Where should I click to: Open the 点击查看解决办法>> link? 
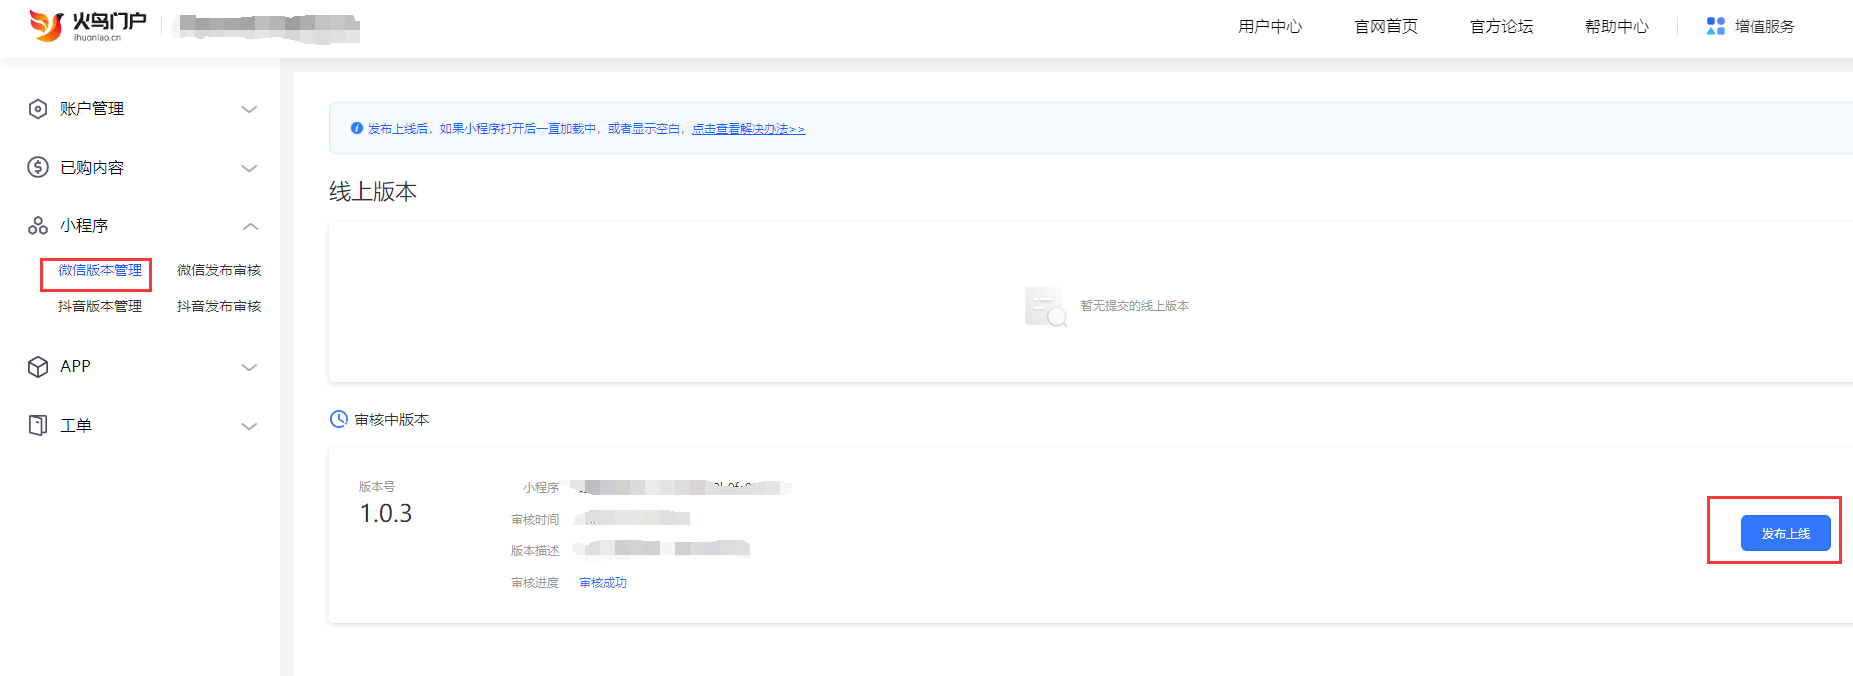tap(748, 129)
